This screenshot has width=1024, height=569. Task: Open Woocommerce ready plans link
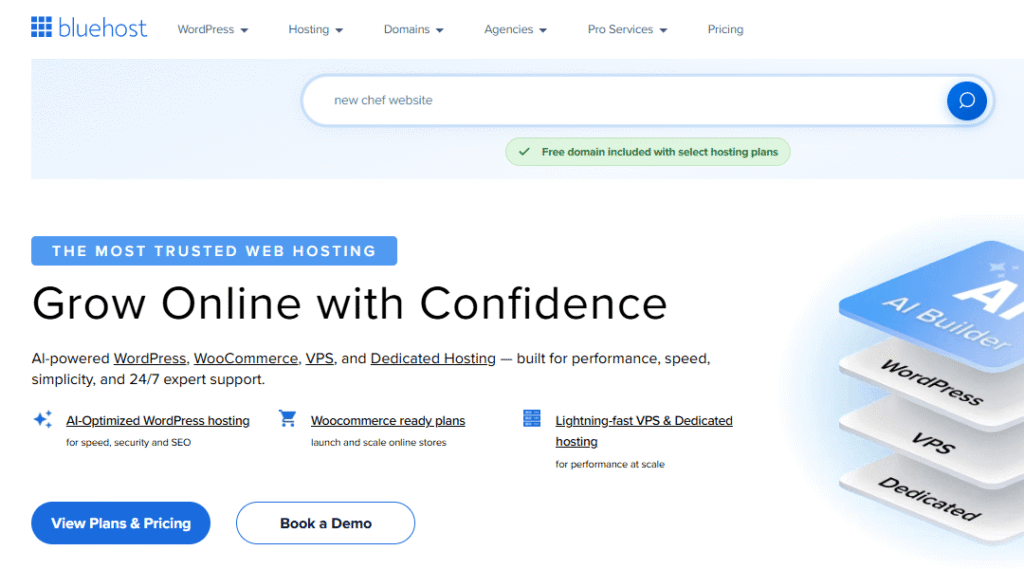click(x=388, y=421)
